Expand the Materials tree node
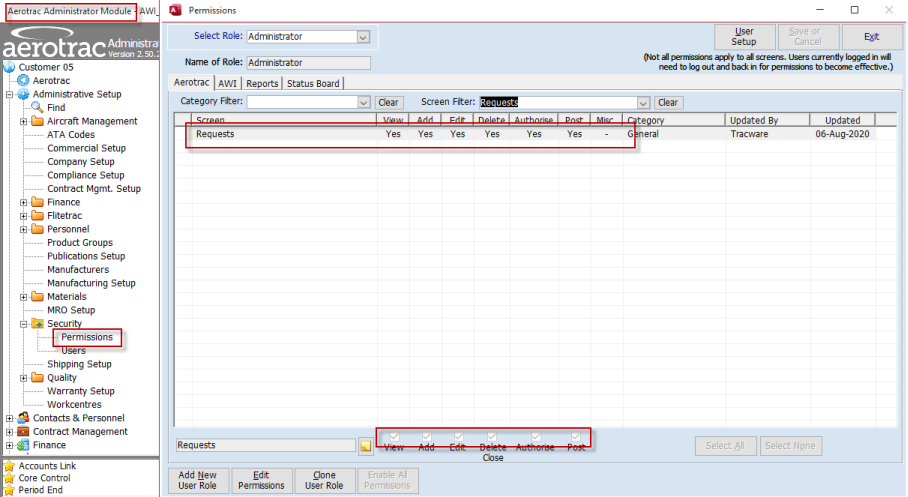Image resolution: width=908 pixels, height=497 pixels. 24,297
